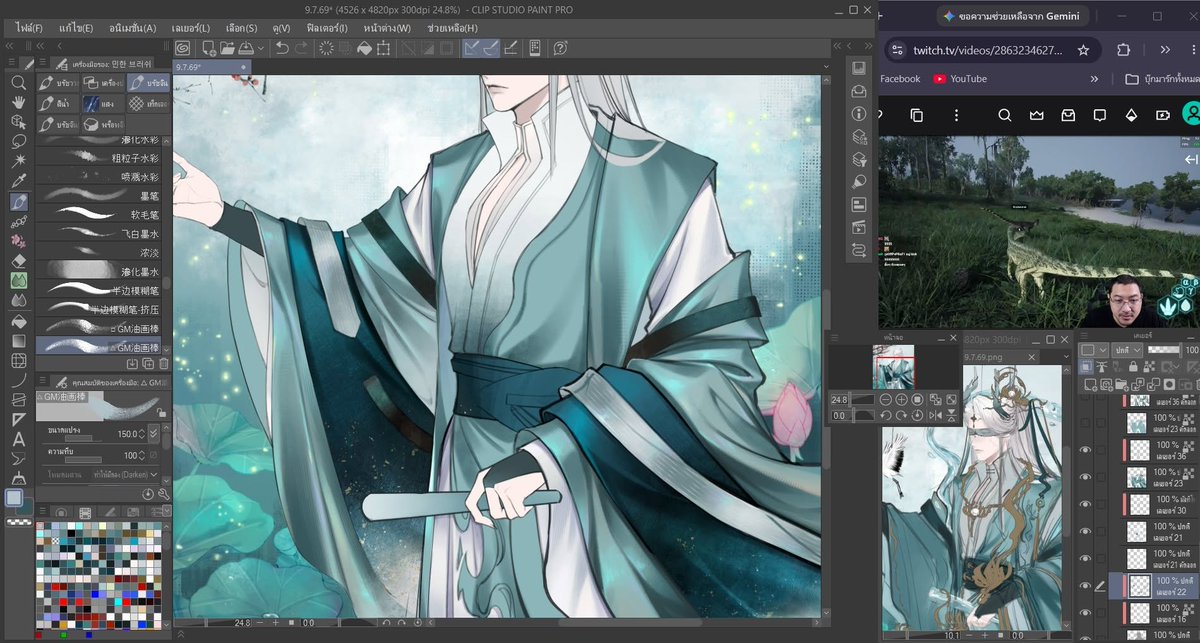Flip horizontal in Navigator panel
The image size is (1200, 643).
(936, 415)
